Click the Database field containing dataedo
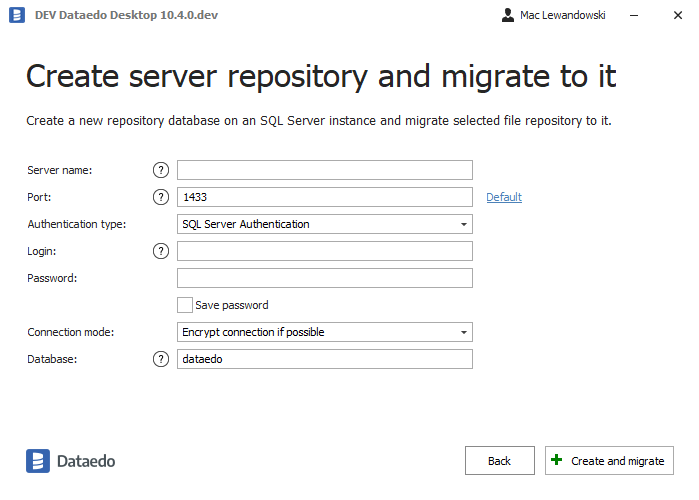This screenshot has width=699, height=500. pyautogui.click(x=324, y=359)
